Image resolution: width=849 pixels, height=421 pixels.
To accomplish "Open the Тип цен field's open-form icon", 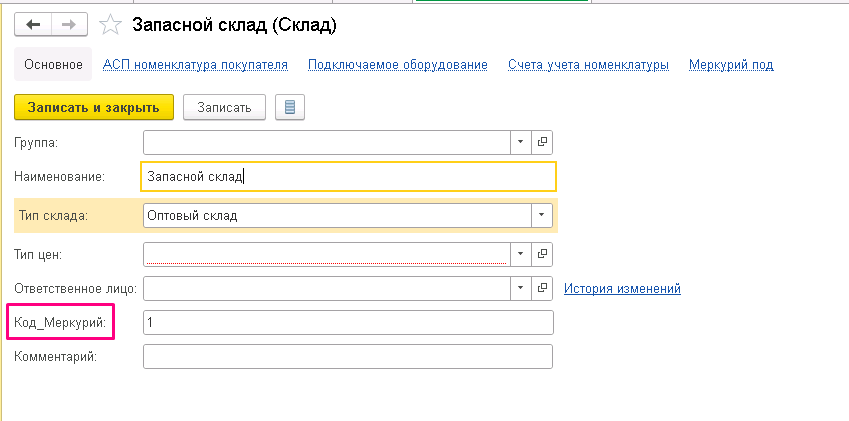I will tap(541, 254).
